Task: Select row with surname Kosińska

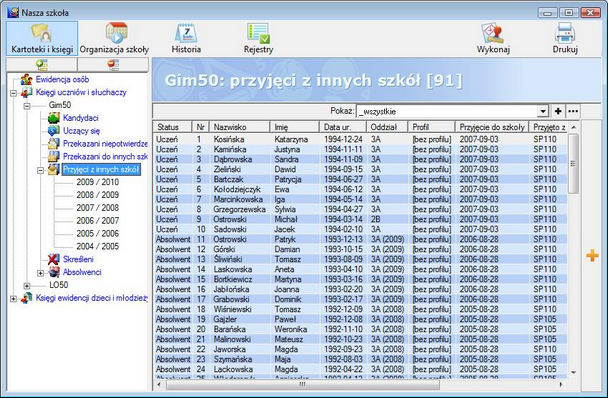Action: click(361, 139)
